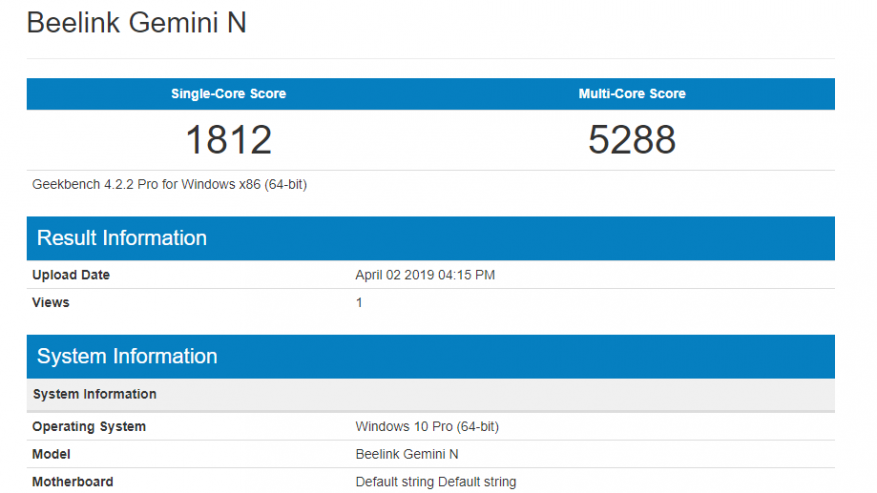The width and height of the screenshot is (877, 493).
Task: Click the Single-Core Score header
Action: (x=228, y=93)
